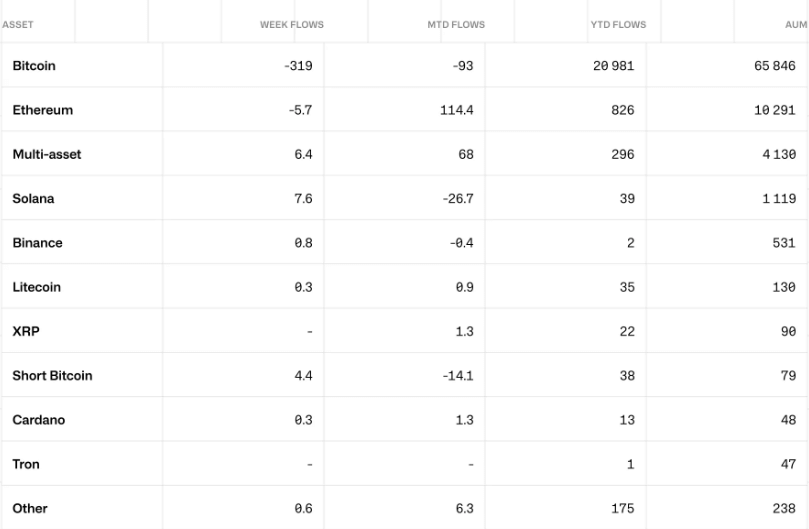This screenshot has height=529, width=809.
Task: Select the YTD FLOWS column header
Action: tap(619, 25)
